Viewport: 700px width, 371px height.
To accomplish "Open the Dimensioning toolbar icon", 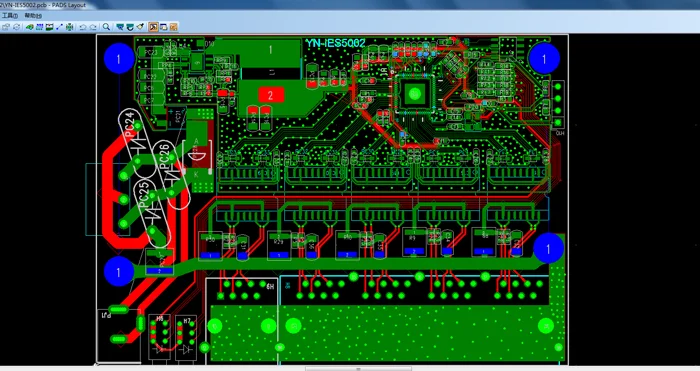I will (x=50, y=27).
